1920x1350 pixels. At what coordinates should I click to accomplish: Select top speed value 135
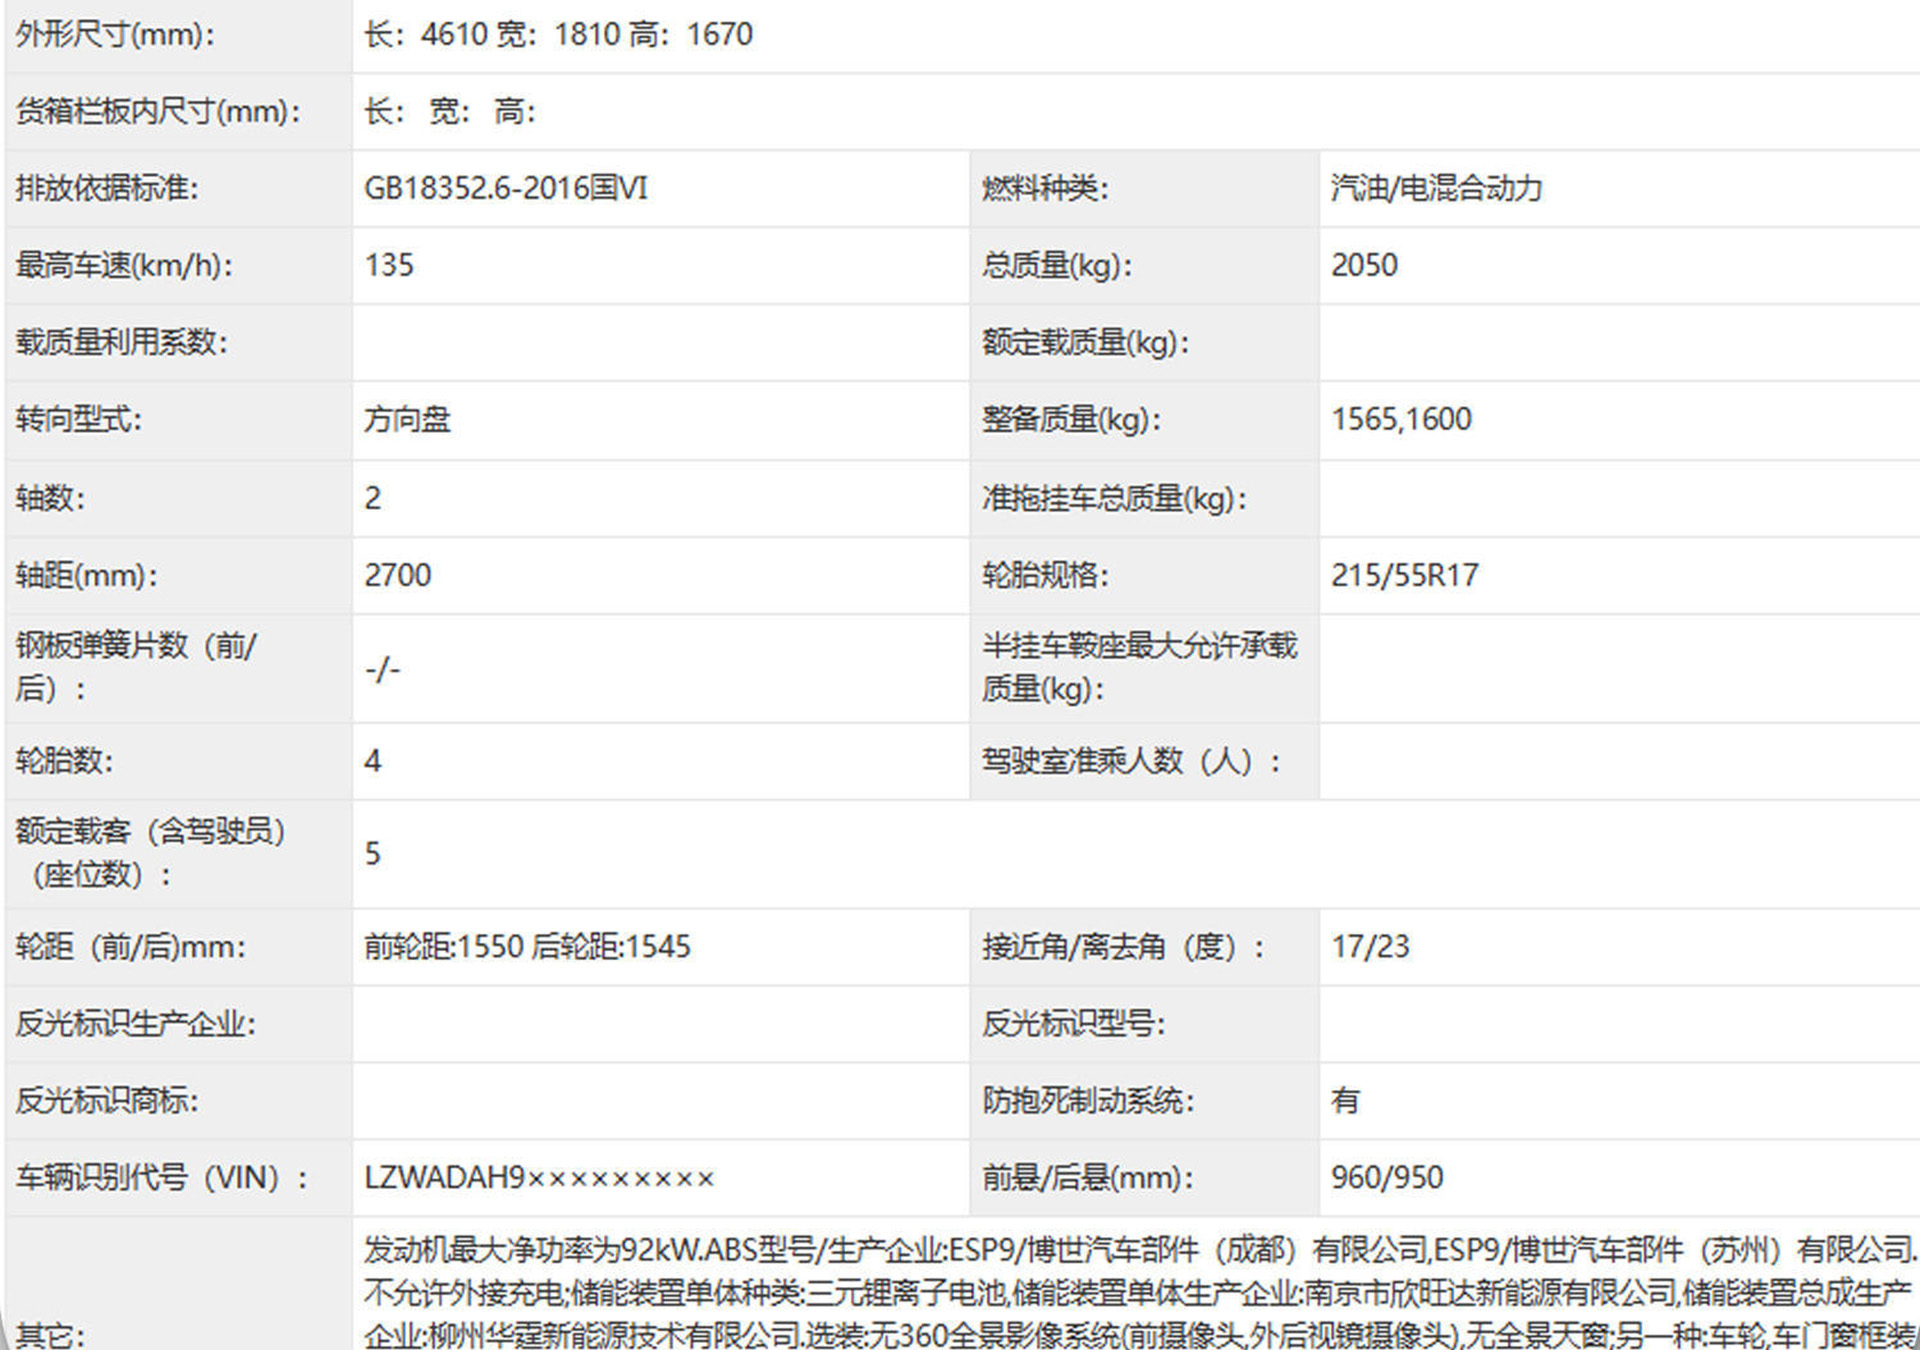389,265
